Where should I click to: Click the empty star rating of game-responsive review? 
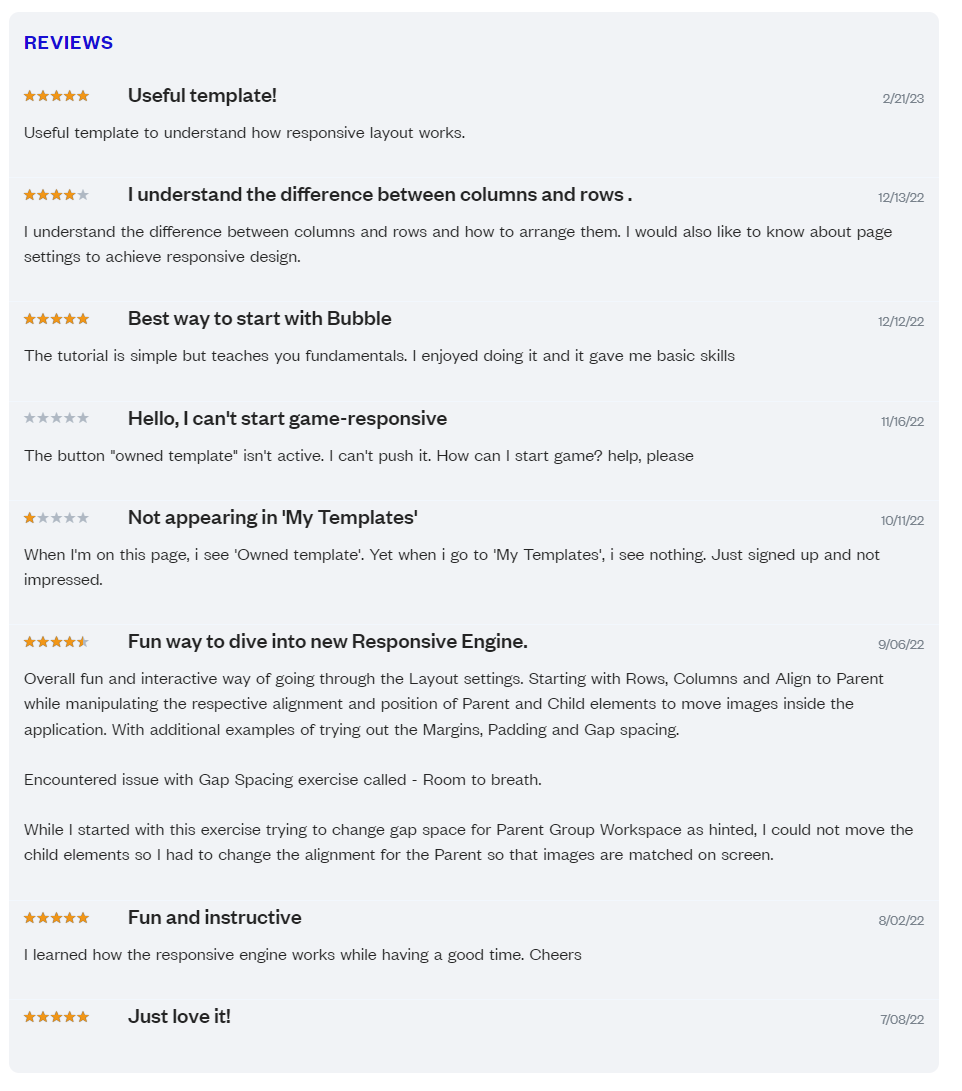[x=56, y=418]
